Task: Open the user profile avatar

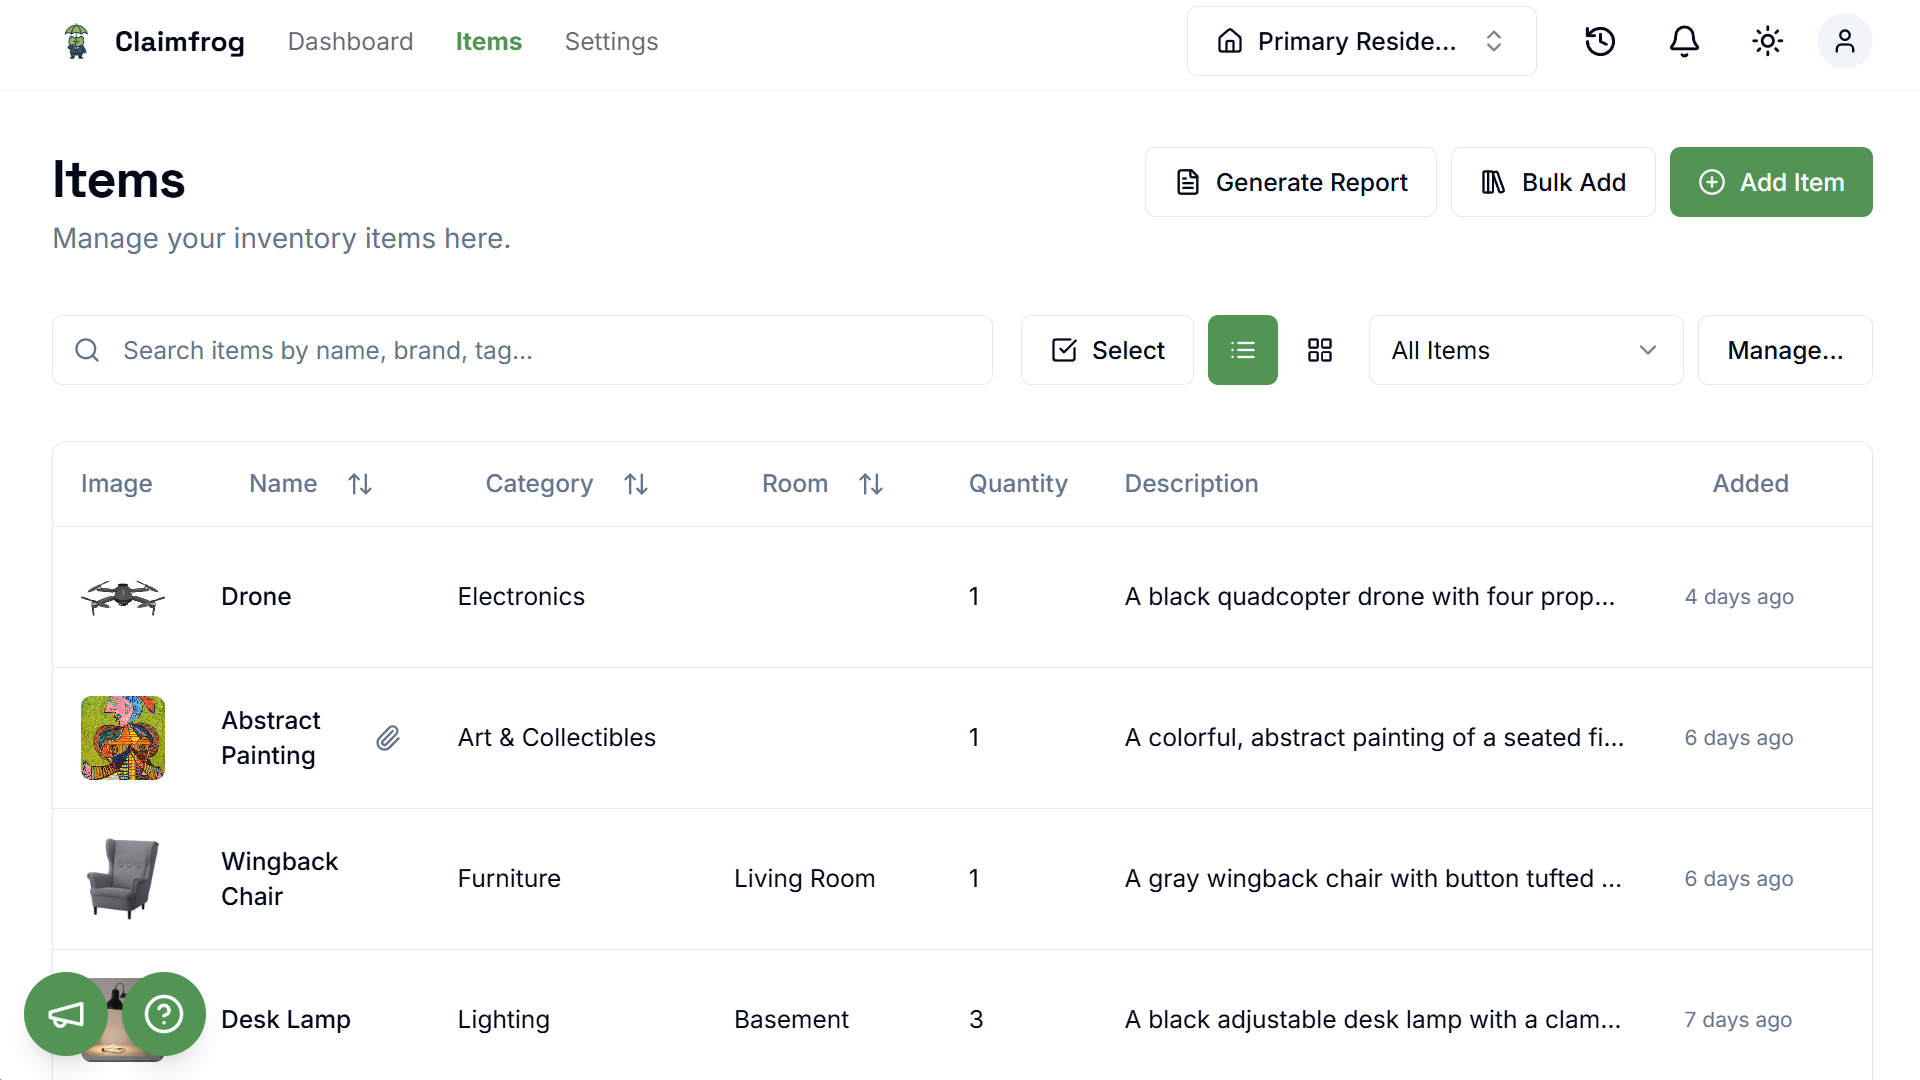Action: coord(1844,41)
